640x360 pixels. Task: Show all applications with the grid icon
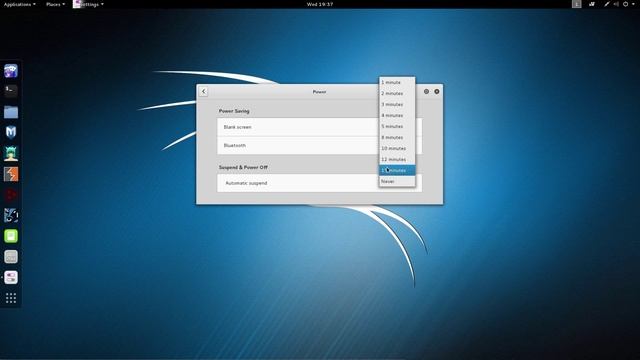11,298
